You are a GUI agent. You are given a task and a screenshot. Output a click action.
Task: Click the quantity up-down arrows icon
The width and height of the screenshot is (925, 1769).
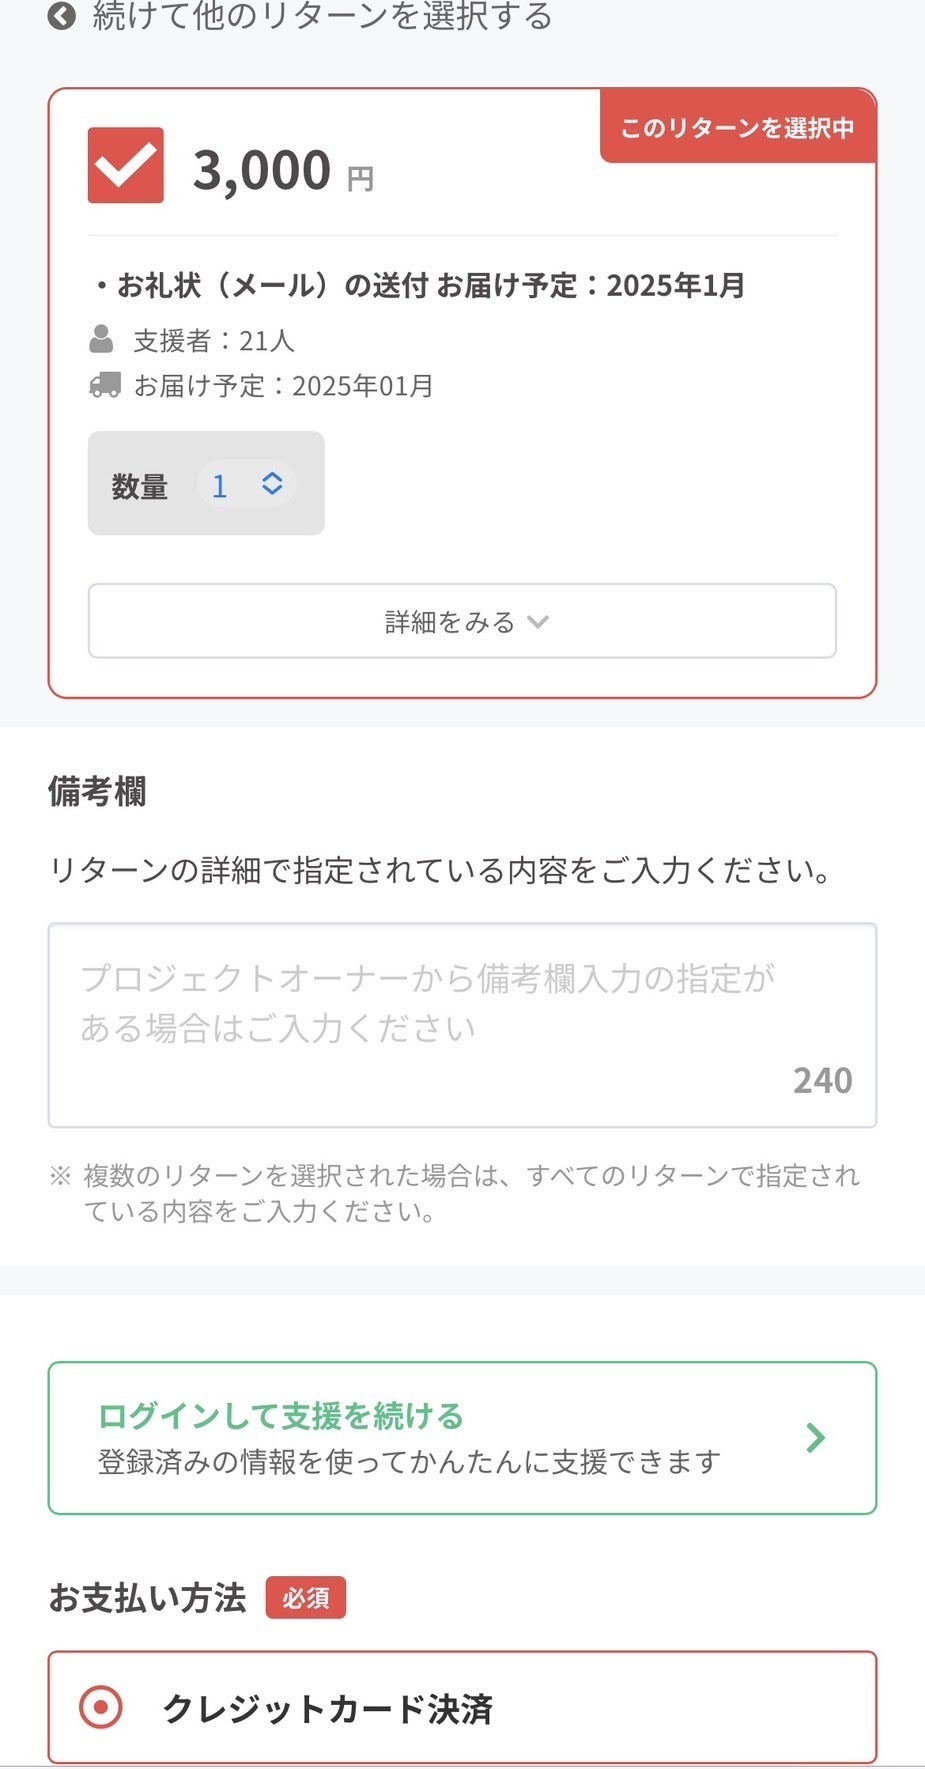(272, 484)
